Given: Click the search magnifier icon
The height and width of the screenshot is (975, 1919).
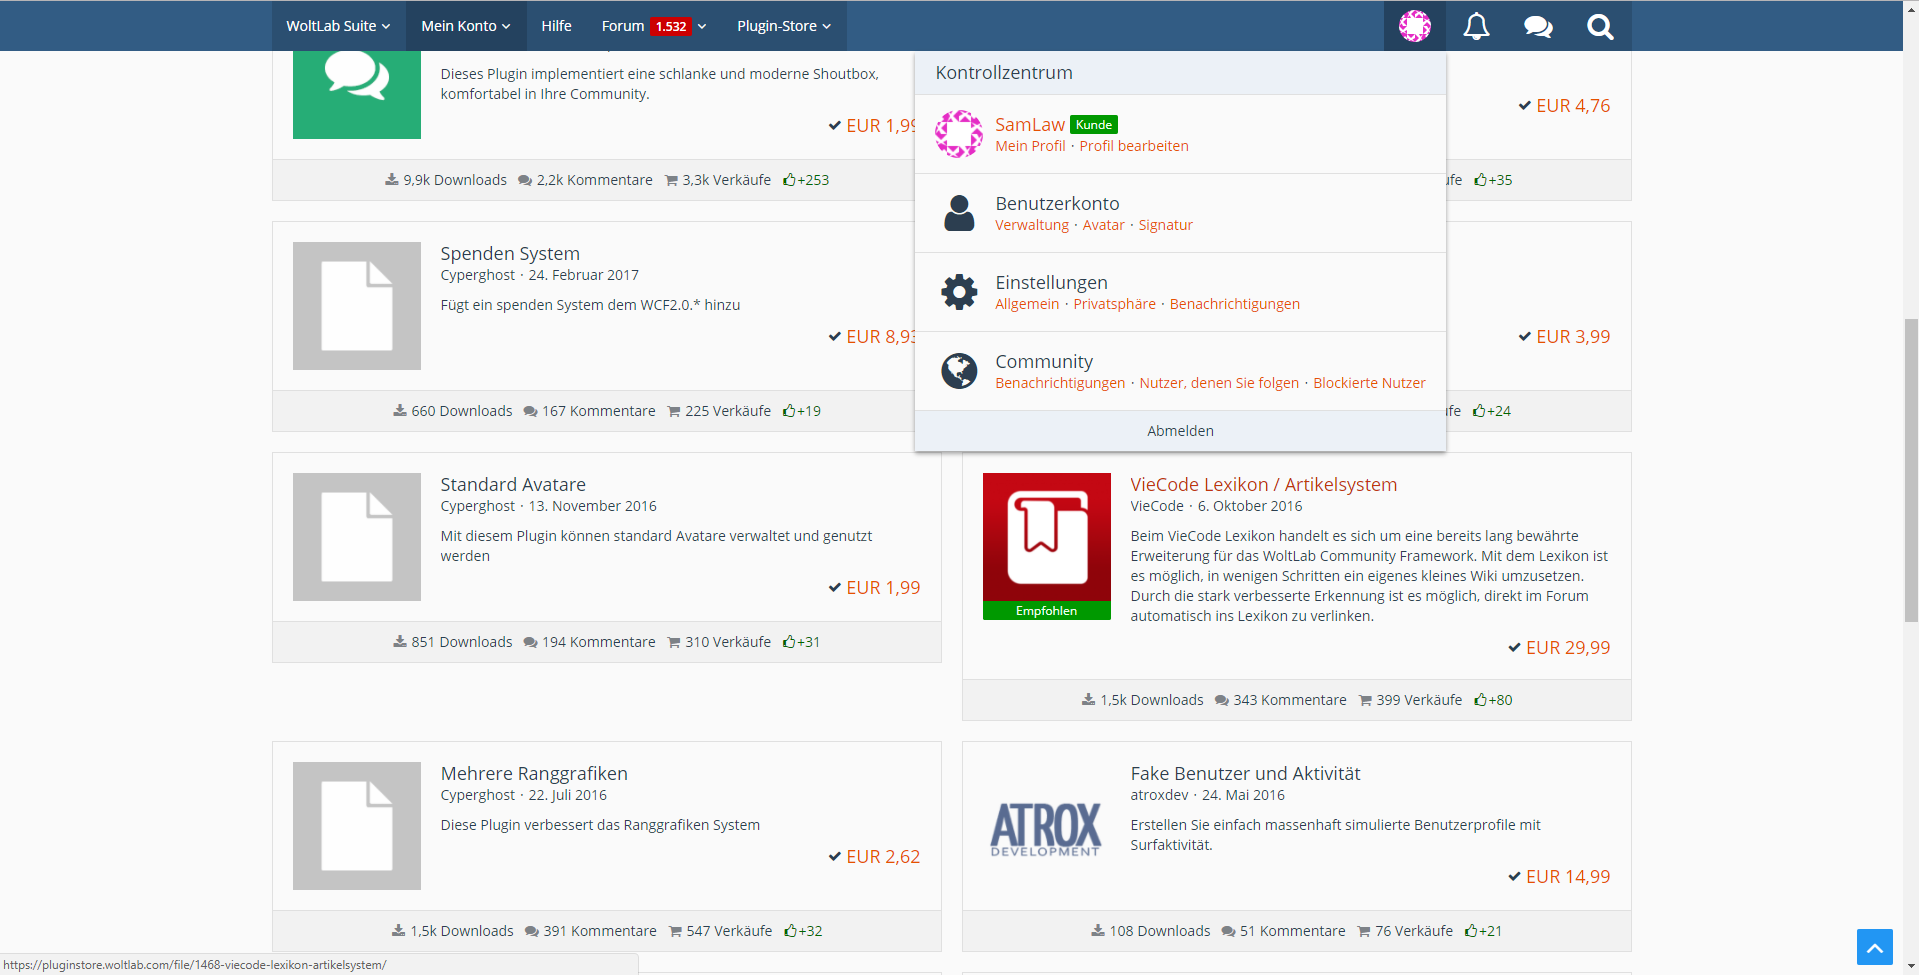Looking at the screenshot, I should point(1600,27).
